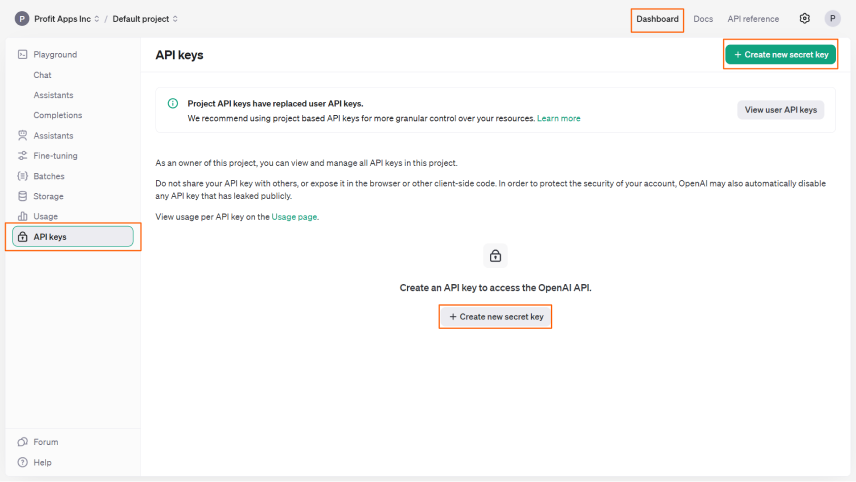Click the Storage database icon
The width and height of the screenshot is (856, 482).
(x=22, y=196)
